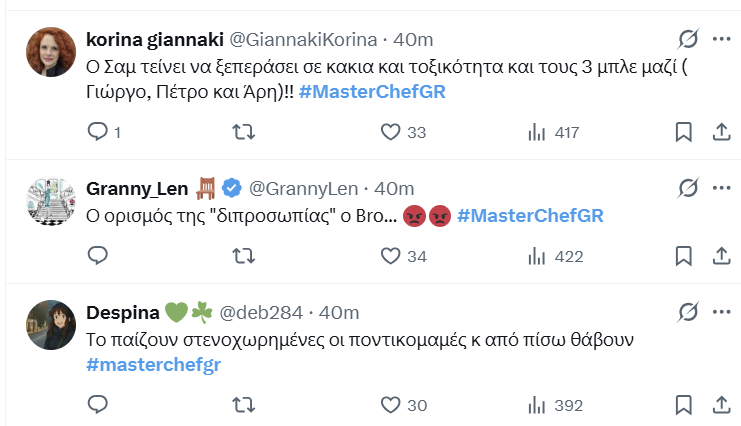Open more options menu on Granny_Len's tweet
Screen dimensions: 741x426
(x=721, y=187)
